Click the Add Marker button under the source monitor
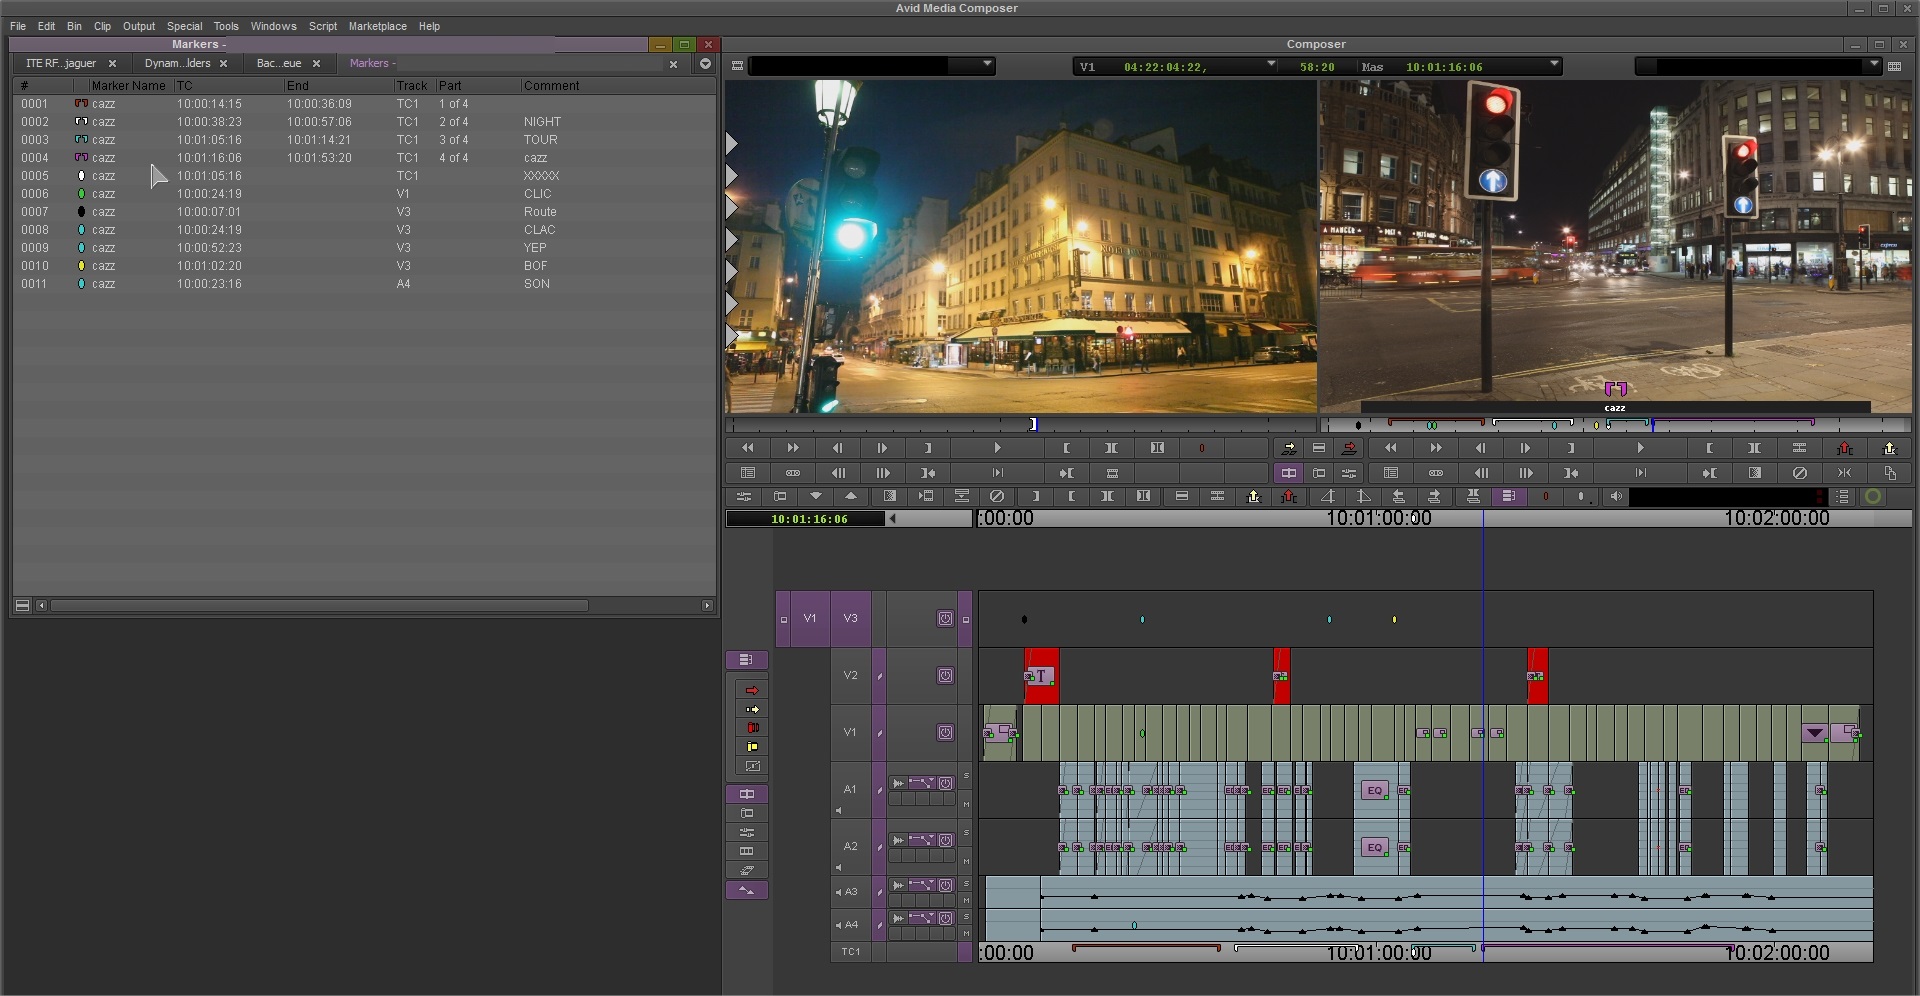 (x=1201, y=449)
